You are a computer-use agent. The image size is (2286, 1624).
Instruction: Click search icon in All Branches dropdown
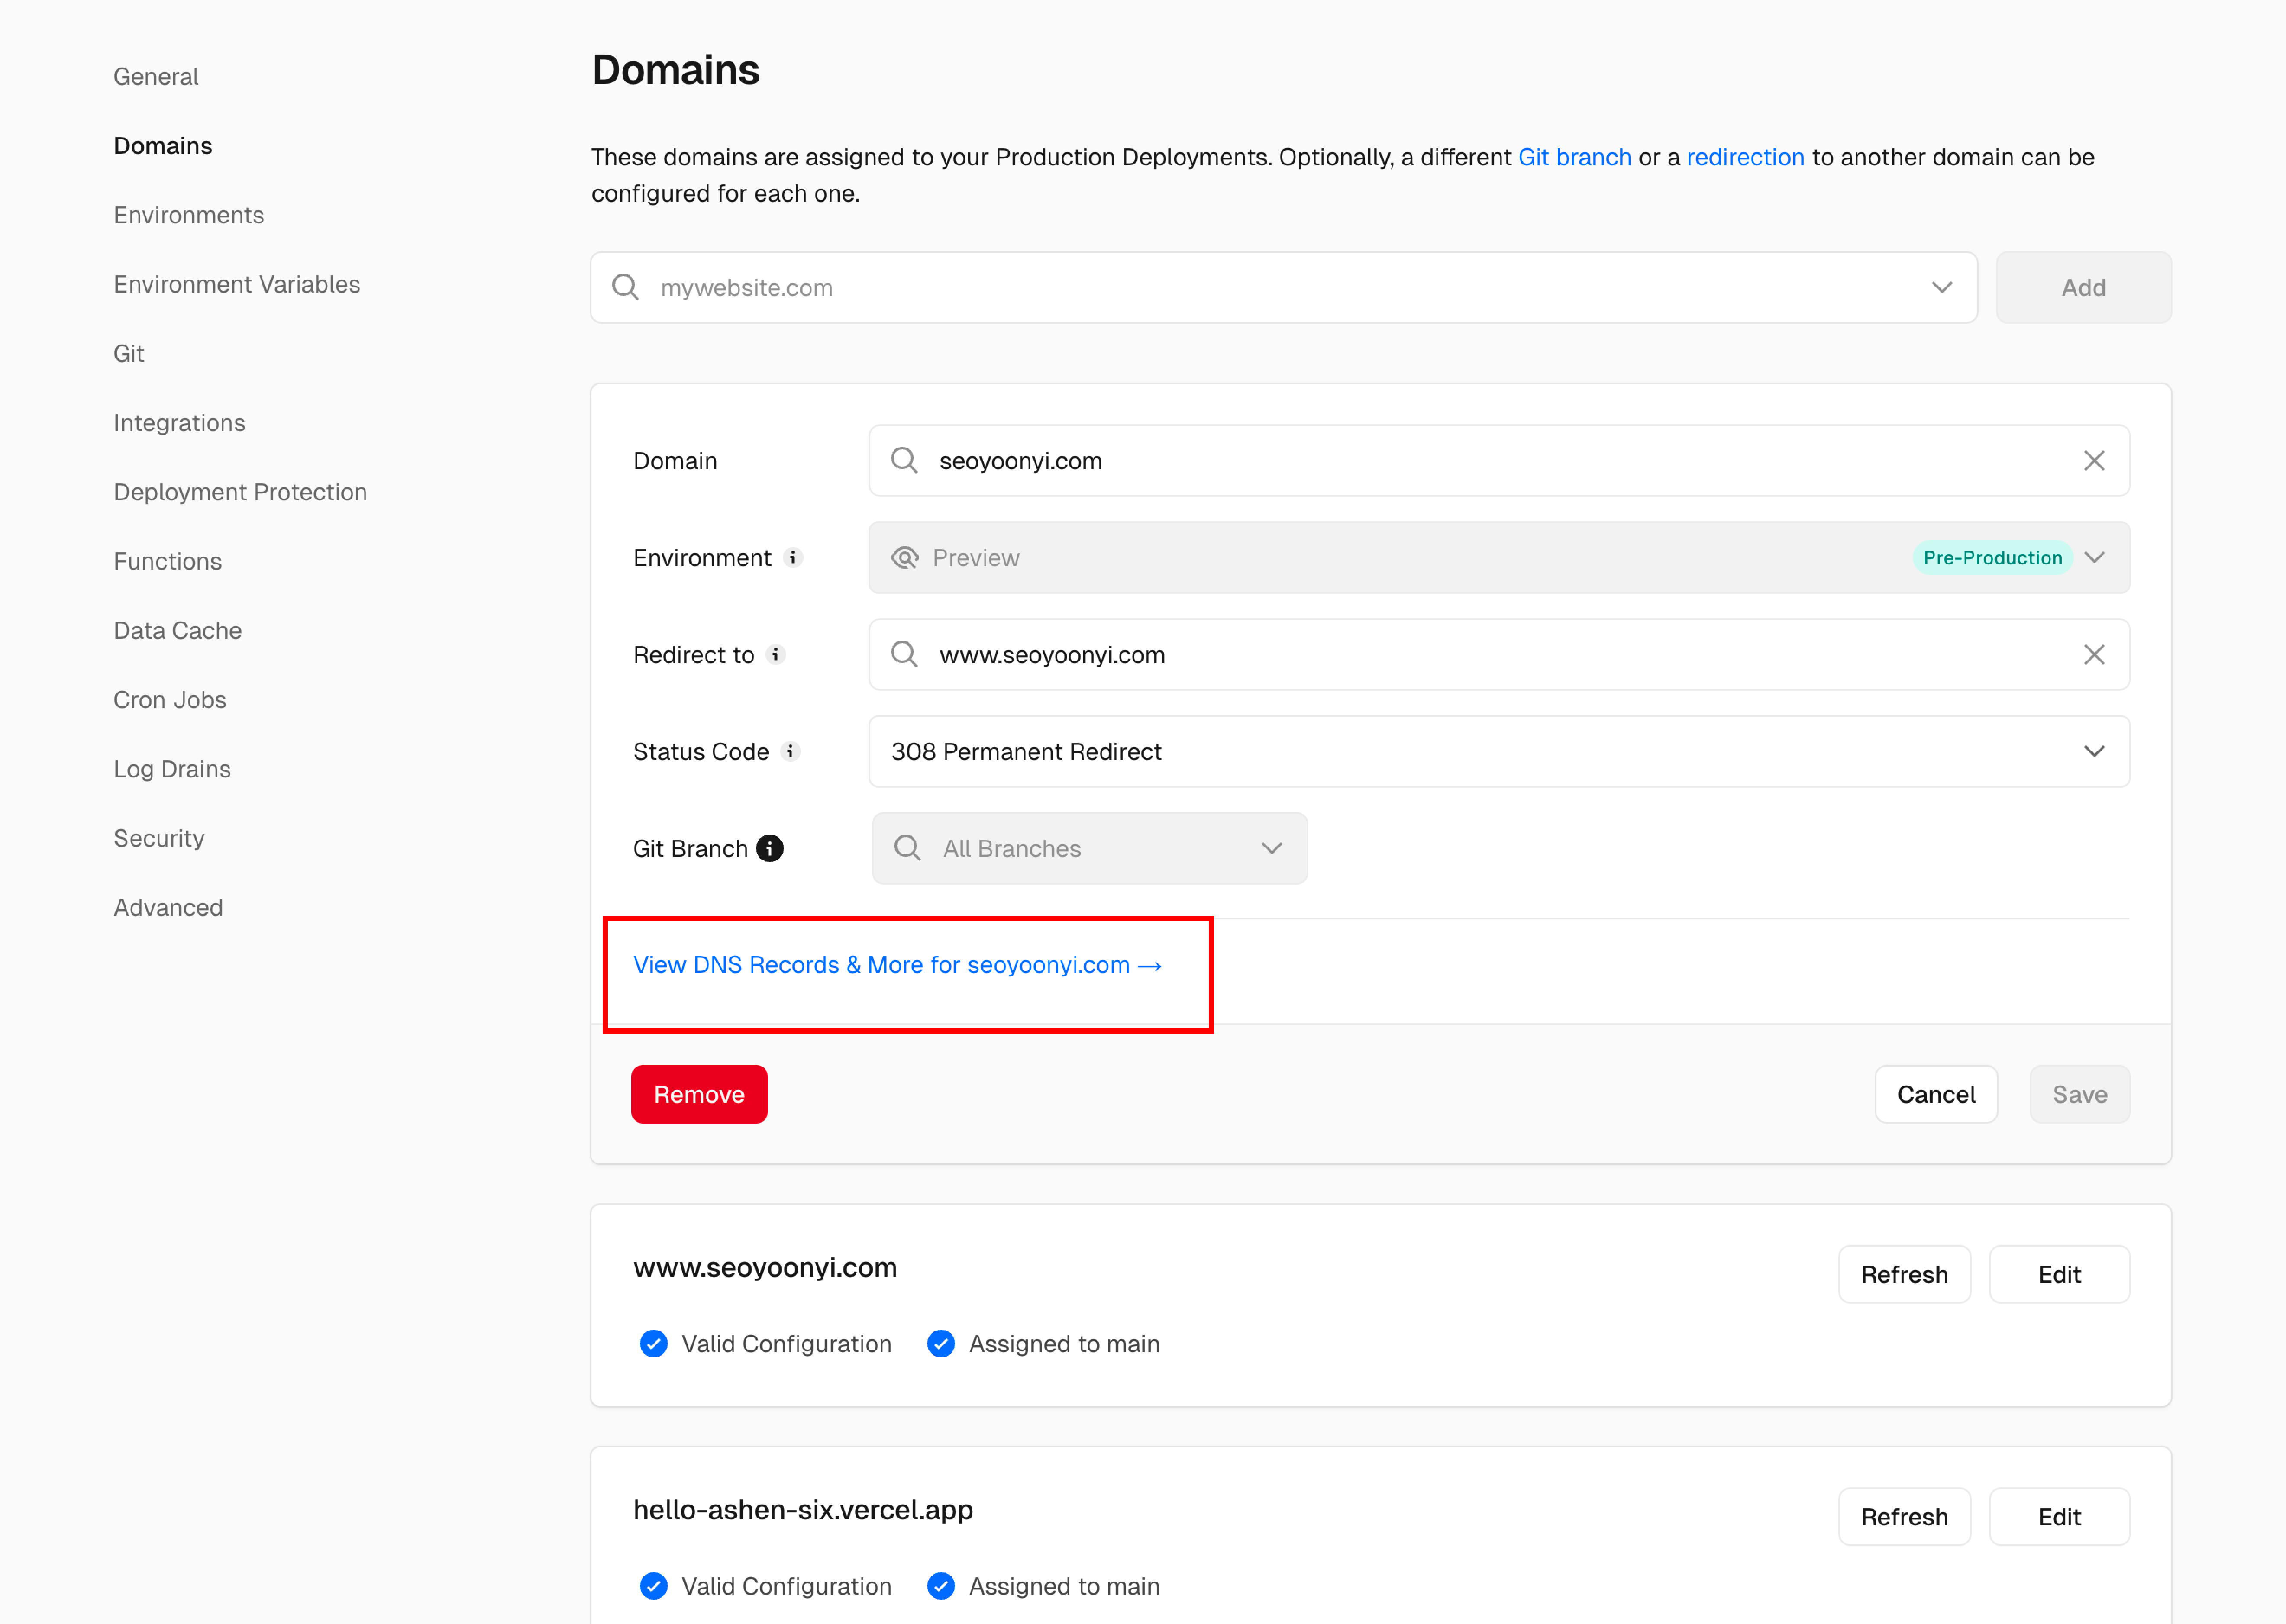907,848
